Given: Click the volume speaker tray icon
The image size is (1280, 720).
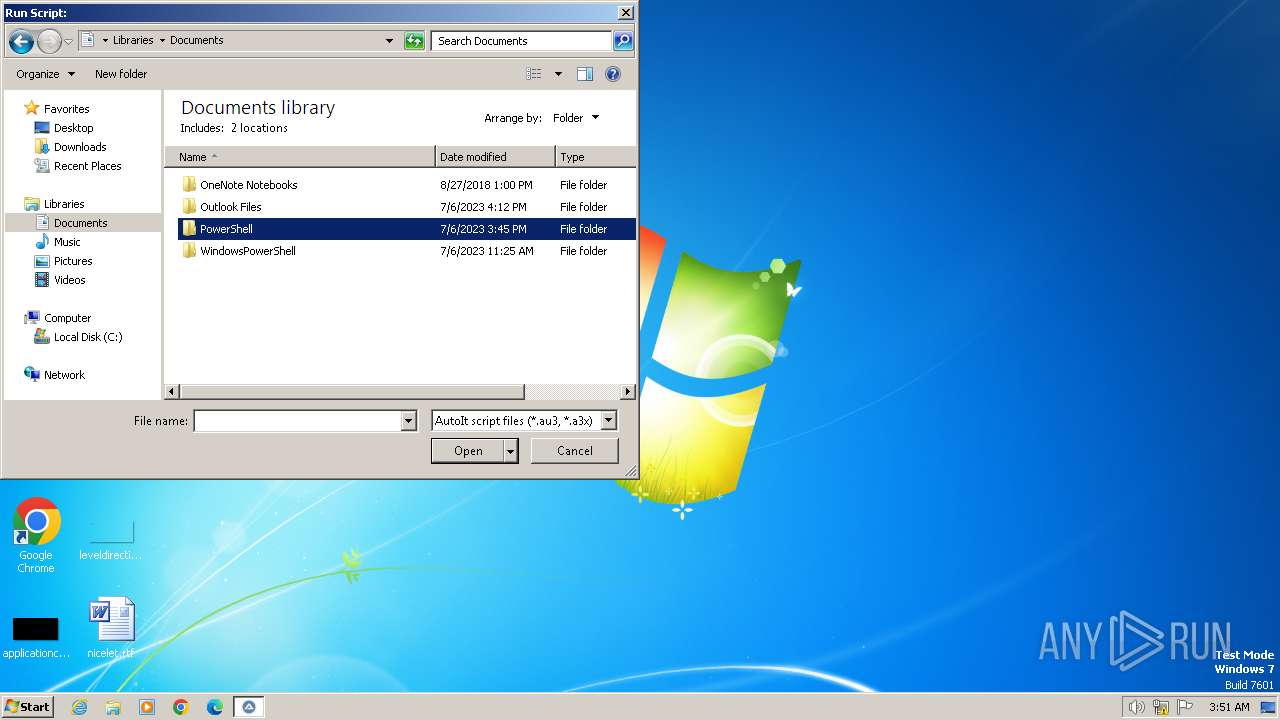Looking at the screenshot, I should click(1136, 707).
